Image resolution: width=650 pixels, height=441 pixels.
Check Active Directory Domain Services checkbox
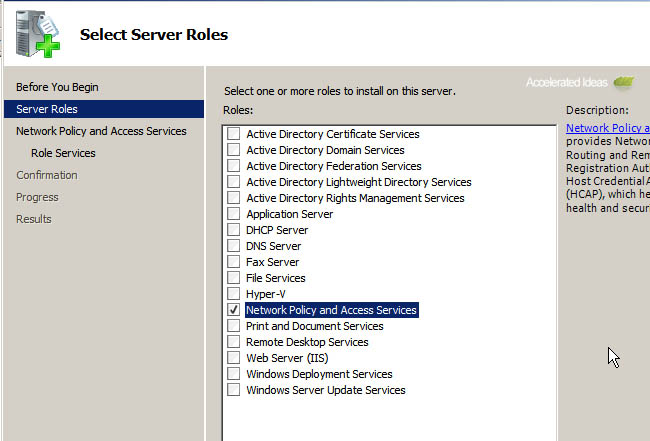click(233, 150)
